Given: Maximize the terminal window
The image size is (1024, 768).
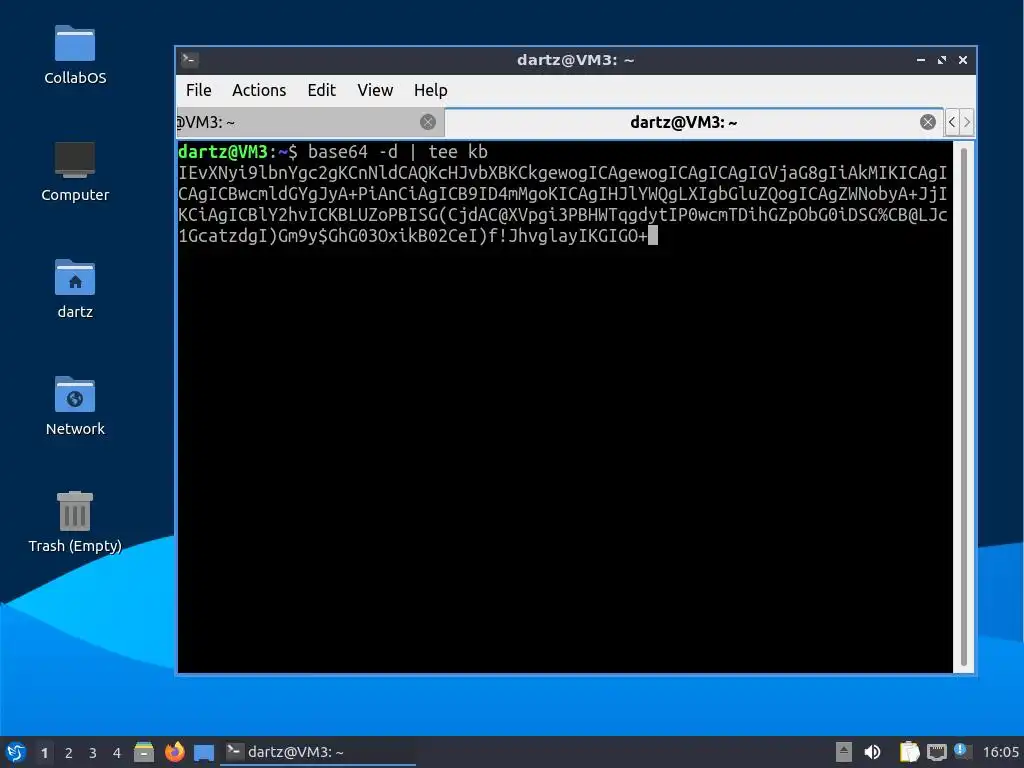Looking at the screenshot, I should pyautogui.click(x=942, y=60).
